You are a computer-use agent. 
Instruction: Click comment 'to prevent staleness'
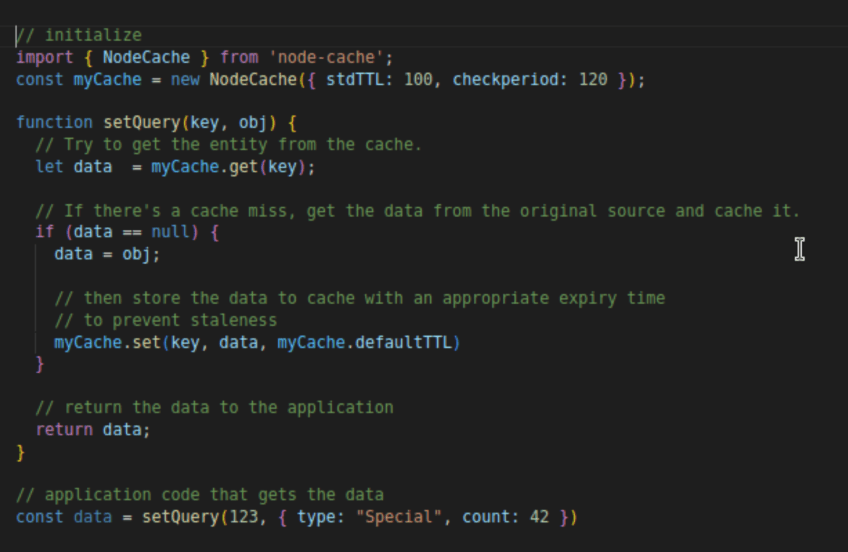[165, 321]
